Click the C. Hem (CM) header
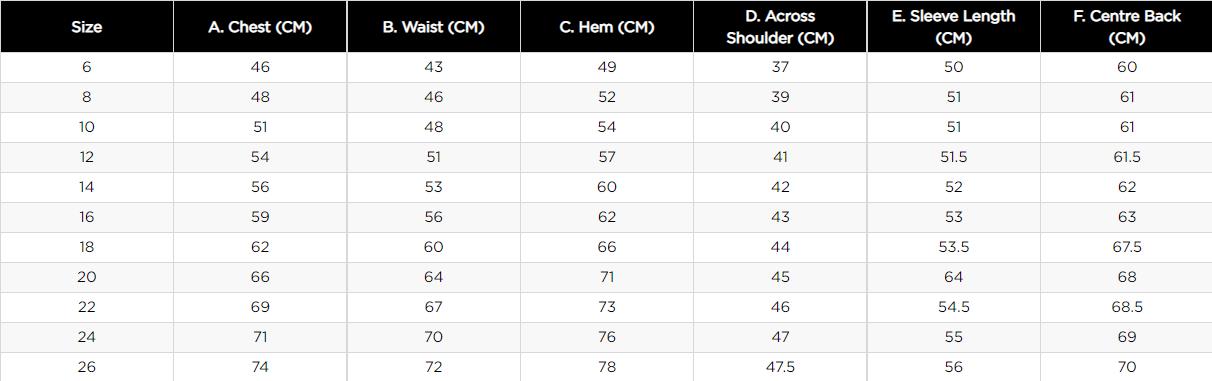 coord(607,27)
